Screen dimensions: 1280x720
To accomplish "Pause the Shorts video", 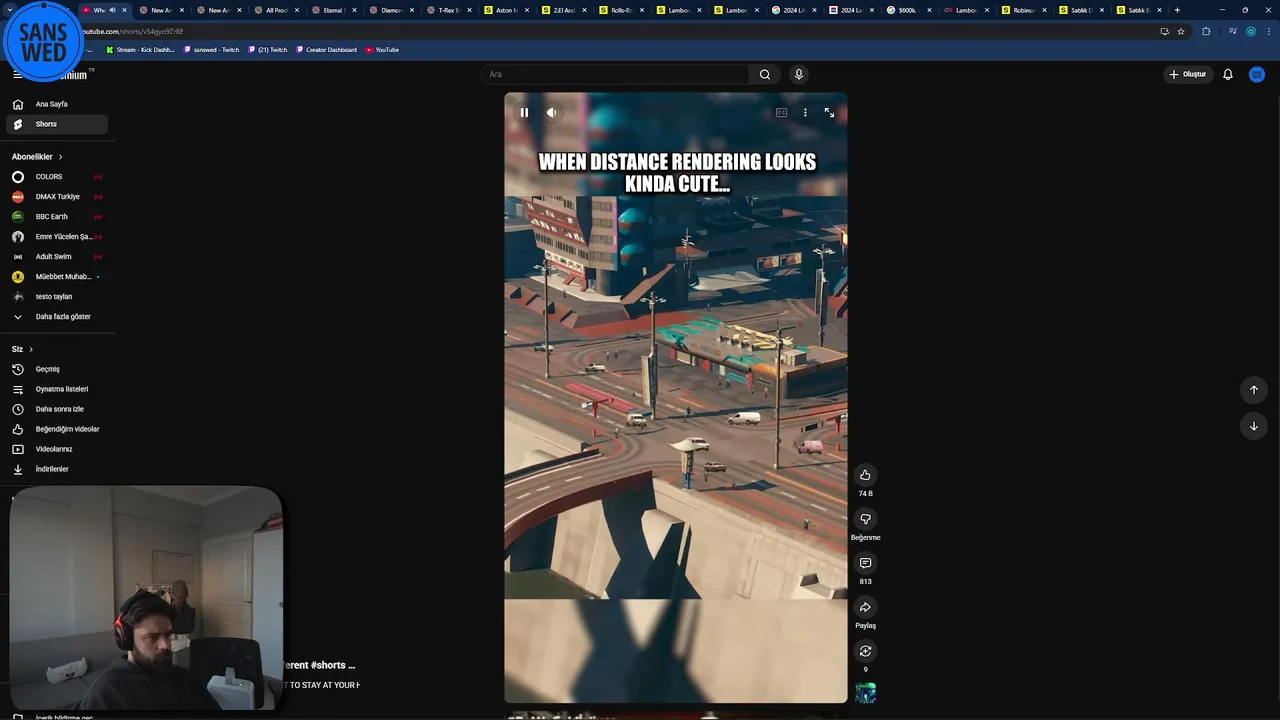I will [x=524, y=113].
